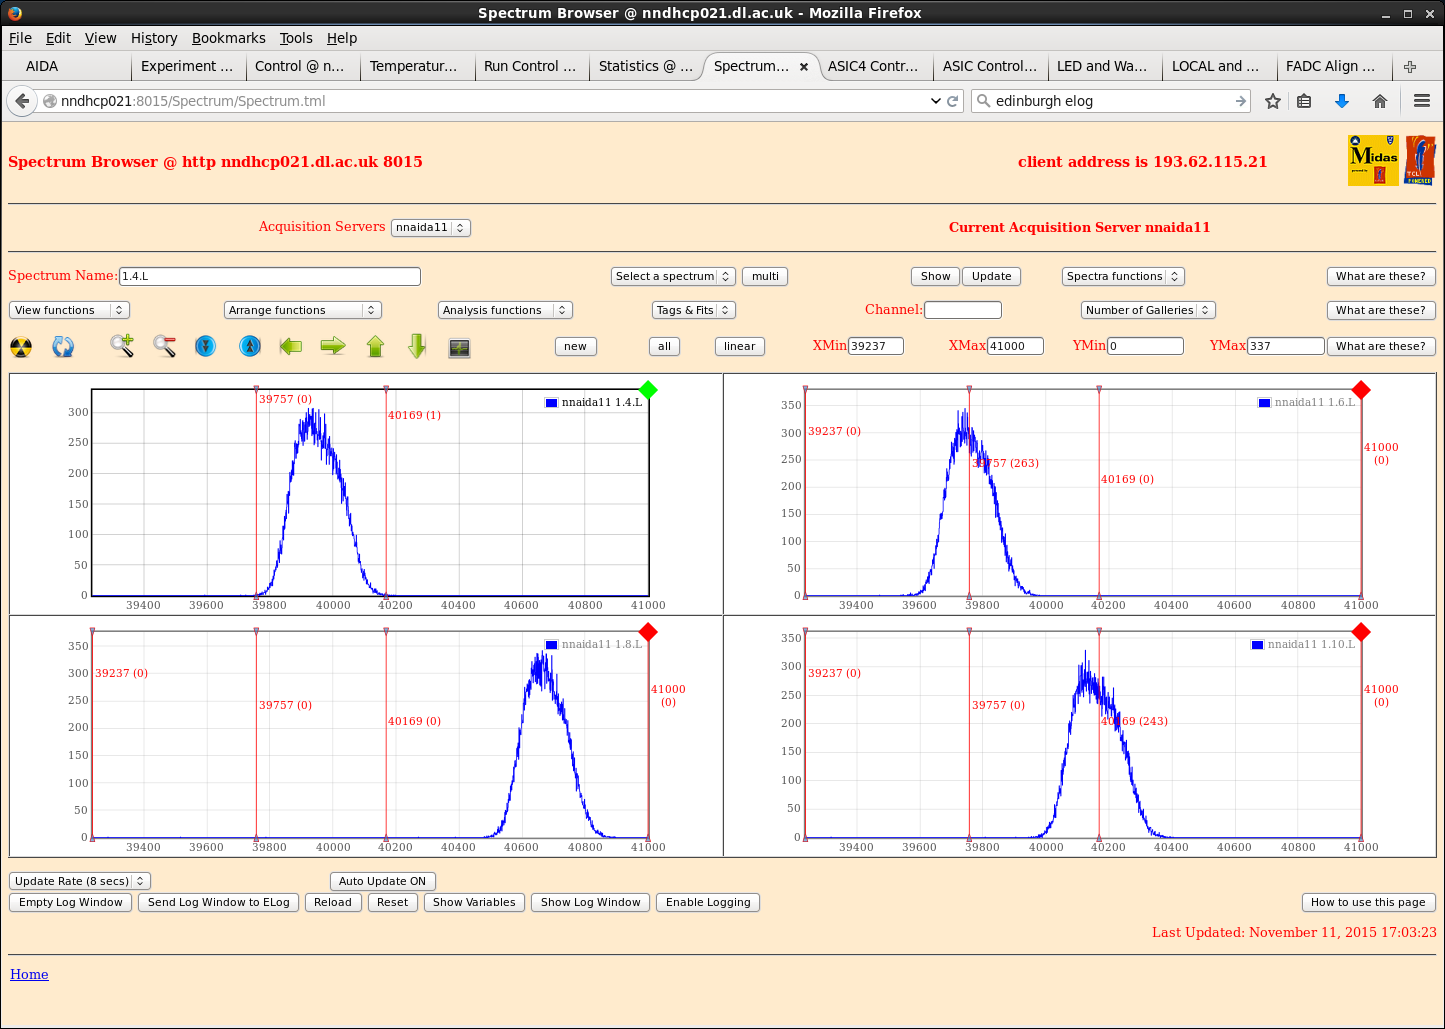
Task: Switch to the Run Control tab
Action: 529,66
